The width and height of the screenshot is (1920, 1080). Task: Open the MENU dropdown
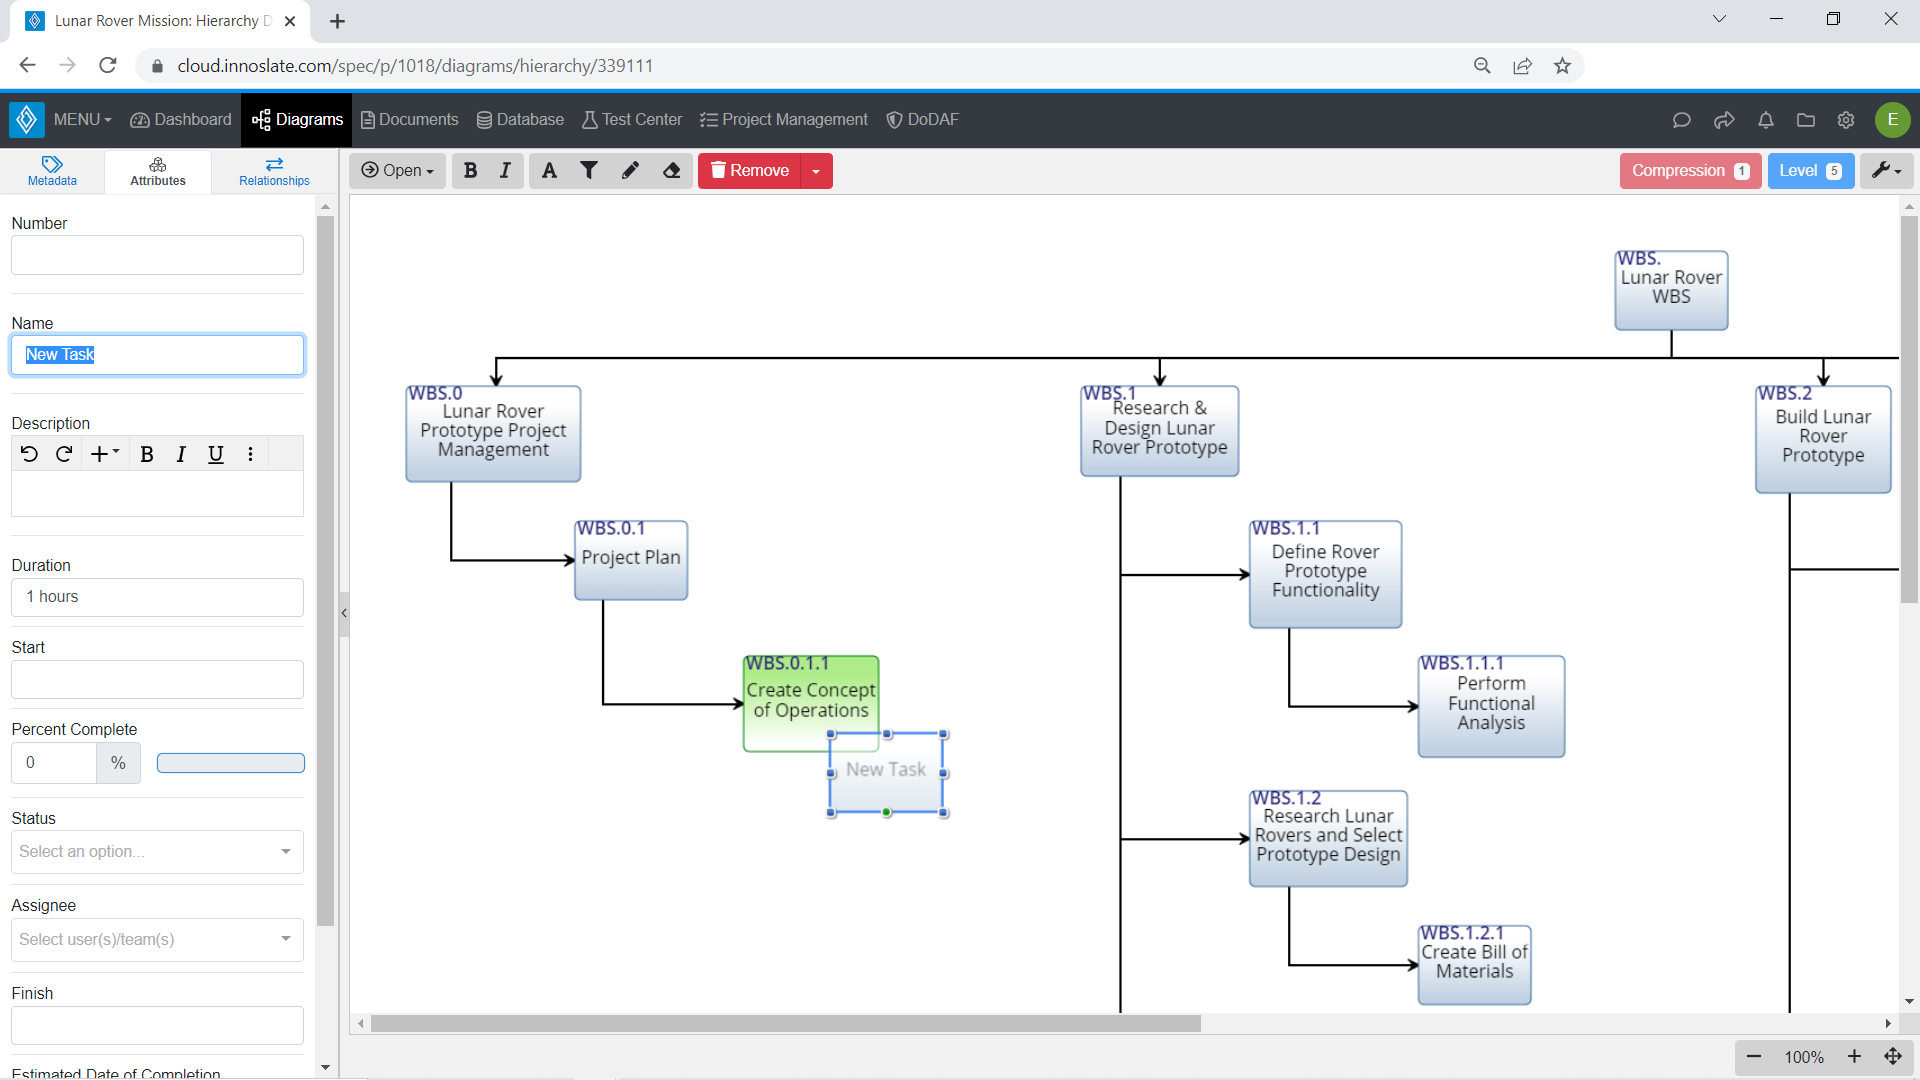coord(82,120)
